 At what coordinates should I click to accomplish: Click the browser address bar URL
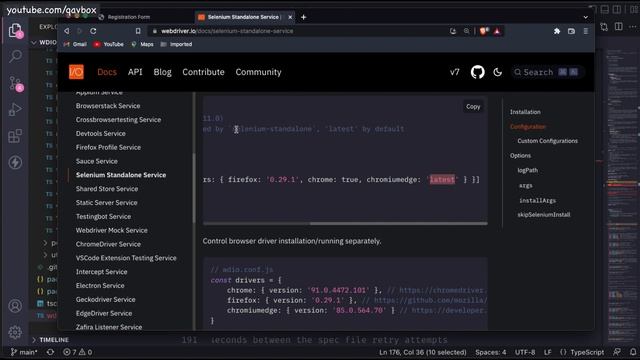227,31
